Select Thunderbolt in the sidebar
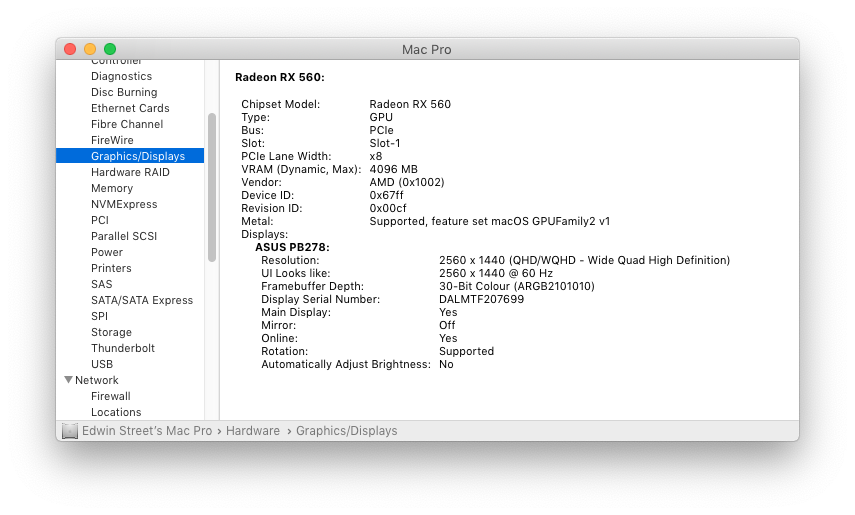Screen dimensions: 855x515 pyautogui.click(x=123, y=348)
